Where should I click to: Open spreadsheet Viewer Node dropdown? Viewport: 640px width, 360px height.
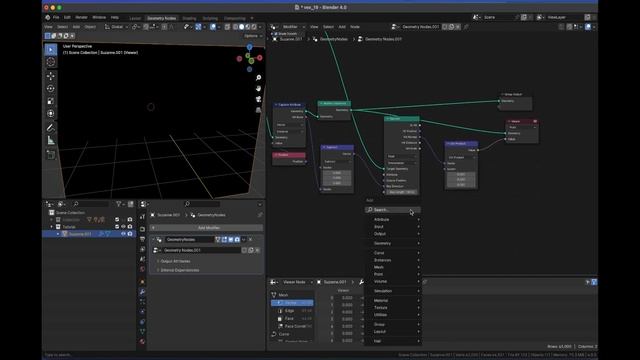[298, 282]
